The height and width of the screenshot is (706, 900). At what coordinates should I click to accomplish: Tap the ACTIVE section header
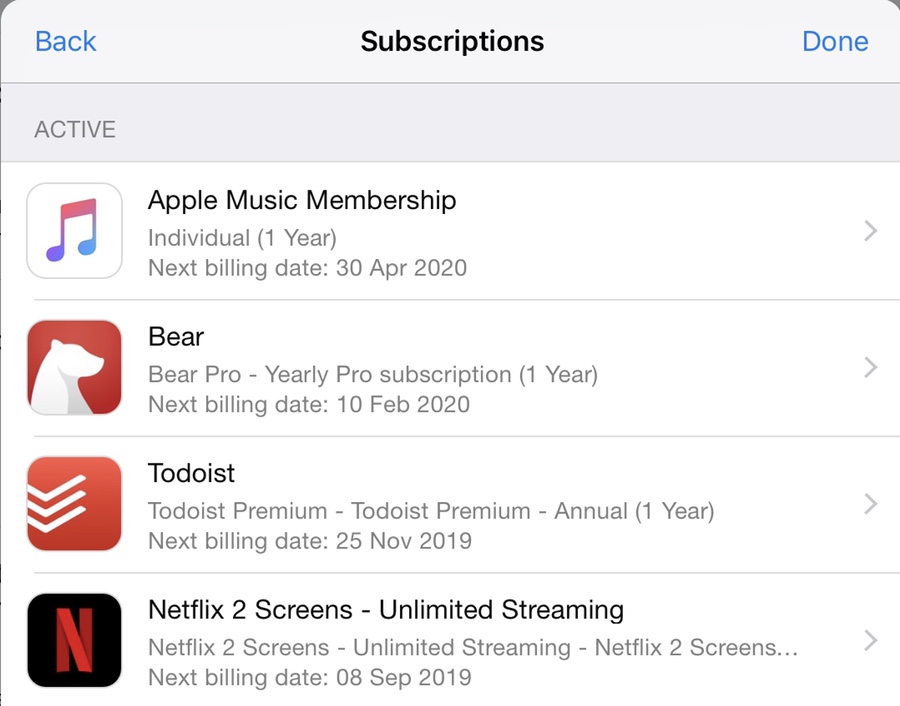tap(75, 130)
